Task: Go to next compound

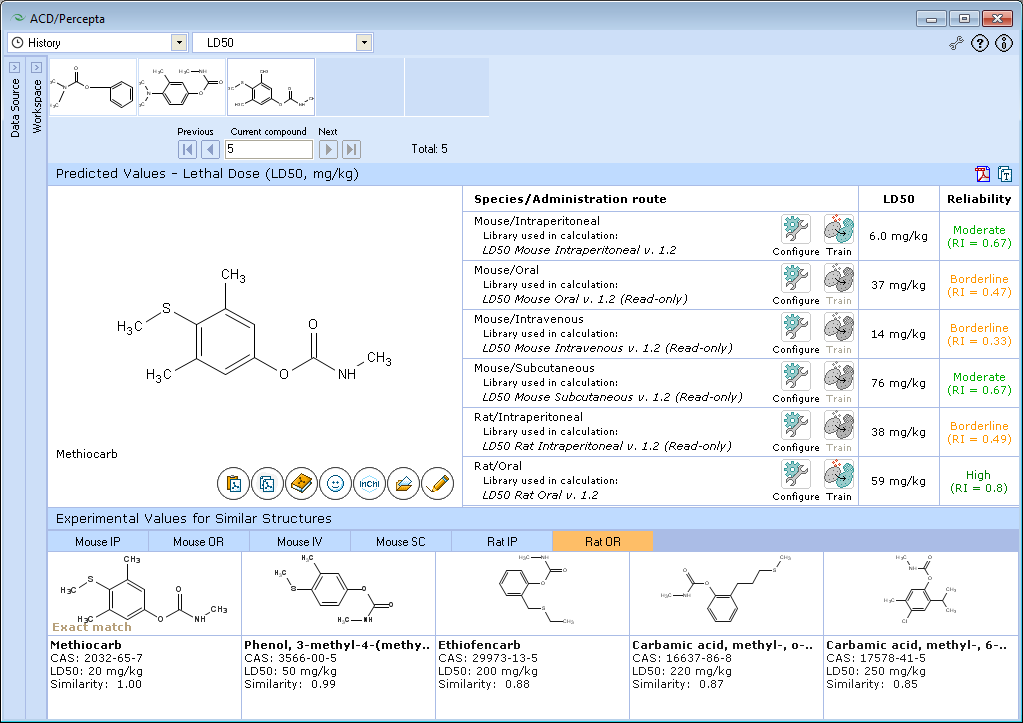Action: click(328, 149)
